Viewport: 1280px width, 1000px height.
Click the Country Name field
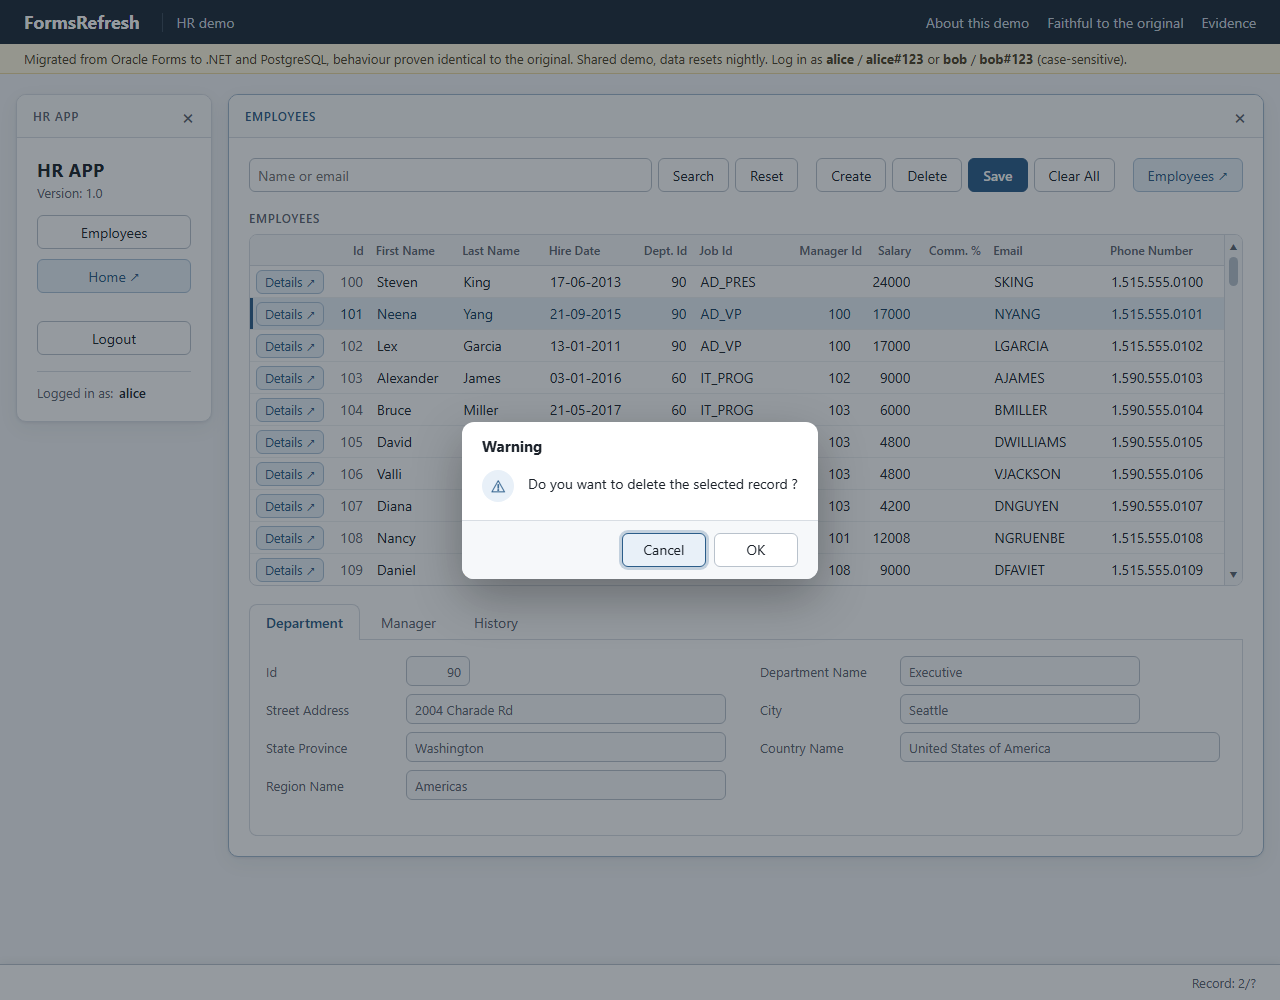(1060, 748)
